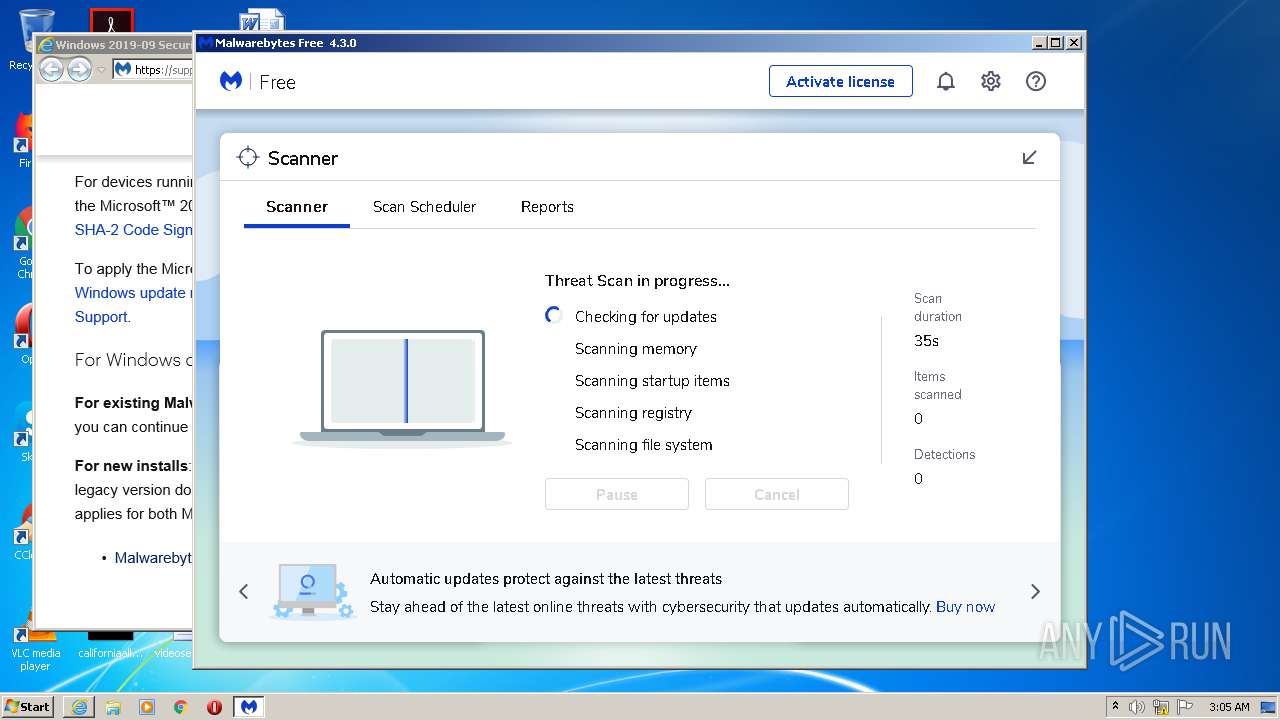Open Google Chrome from the taskbar
1280x720 pixels.
pos(181,706)
